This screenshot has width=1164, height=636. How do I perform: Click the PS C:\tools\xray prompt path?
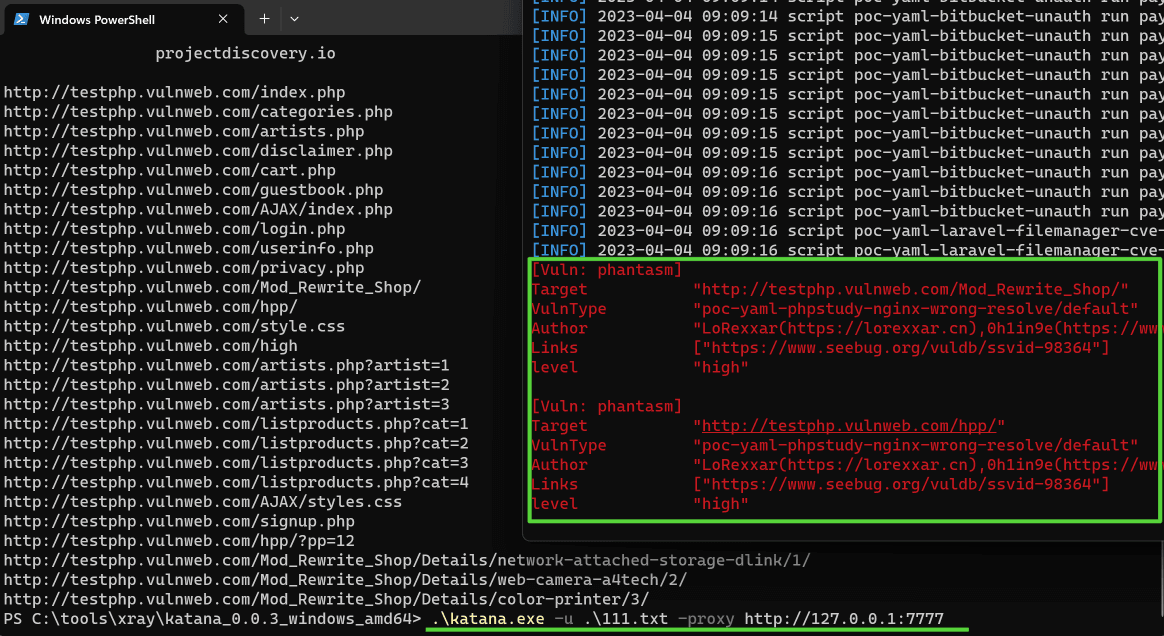212,618
